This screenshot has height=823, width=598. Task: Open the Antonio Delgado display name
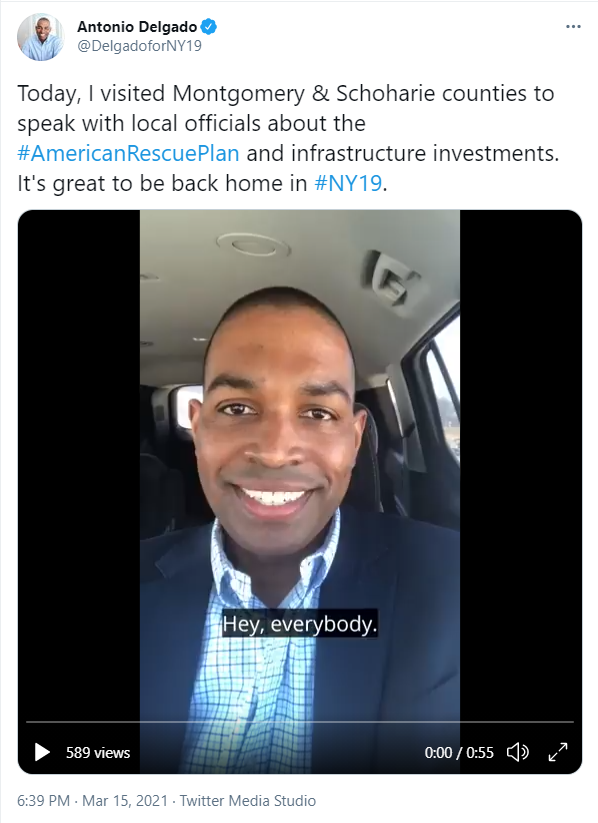[137, 26]
